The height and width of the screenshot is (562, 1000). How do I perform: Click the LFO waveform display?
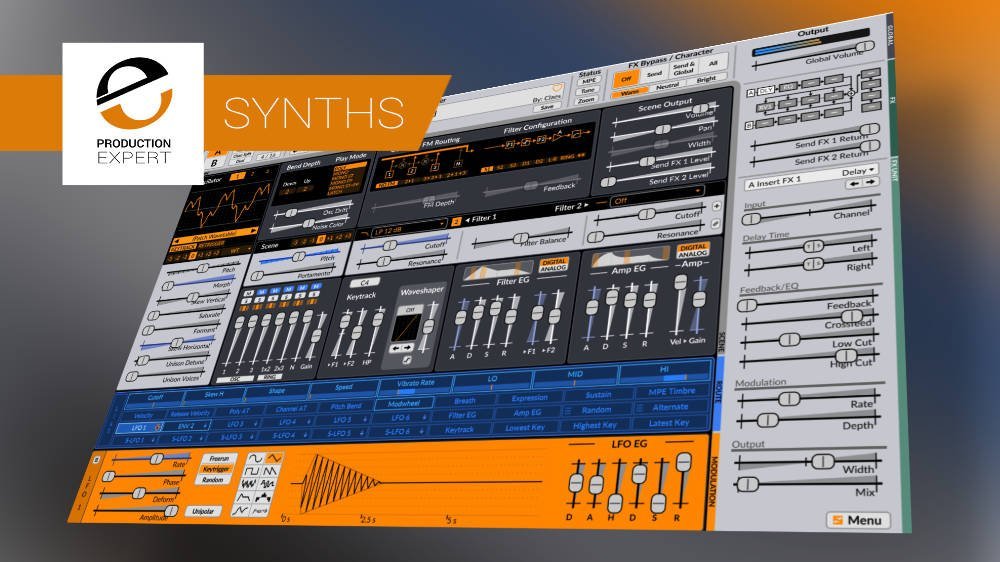pyautogui.click(x=418, y=481)
